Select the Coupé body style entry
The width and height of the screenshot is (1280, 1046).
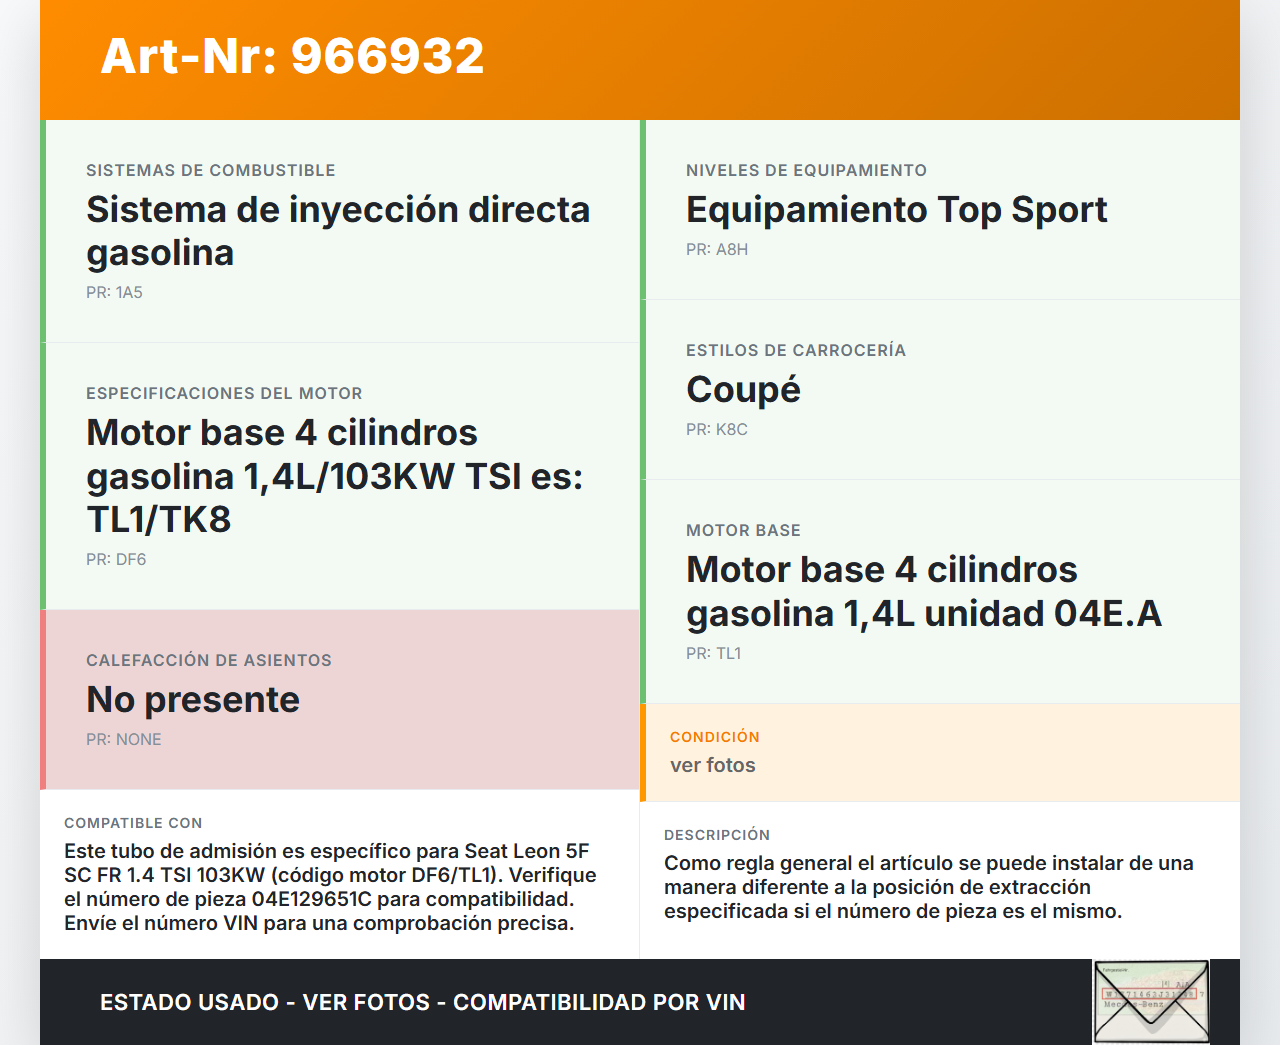(743, 390)
